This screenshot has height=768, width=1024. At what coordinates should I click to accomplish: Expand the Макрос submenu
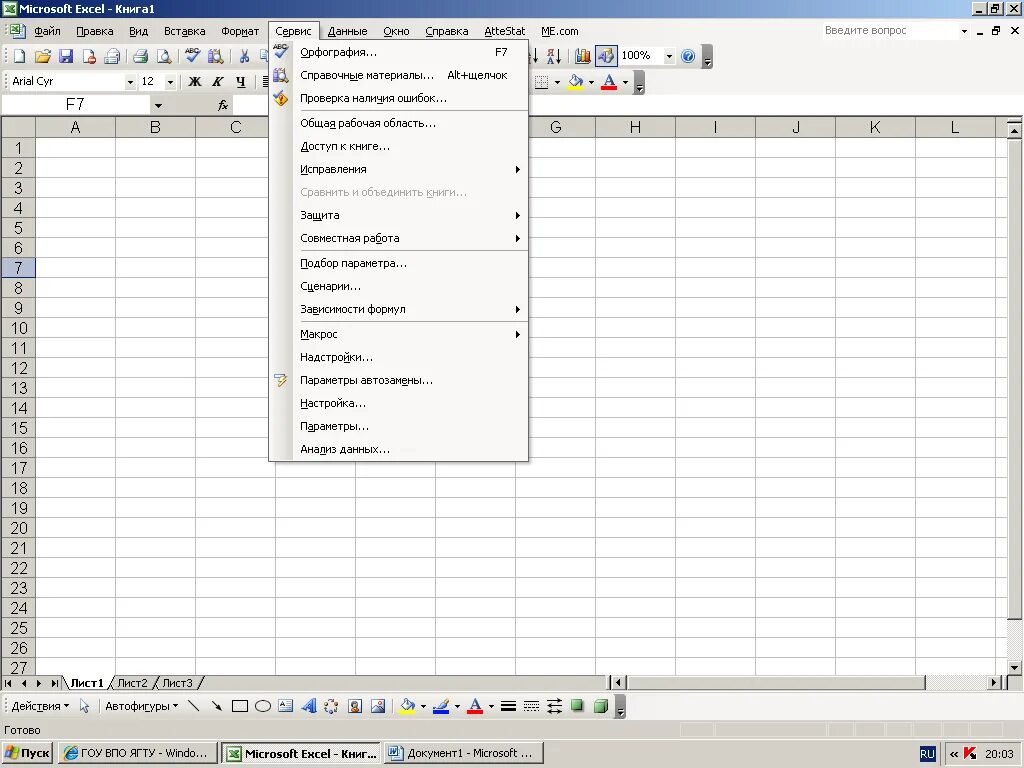pos(410,334)
